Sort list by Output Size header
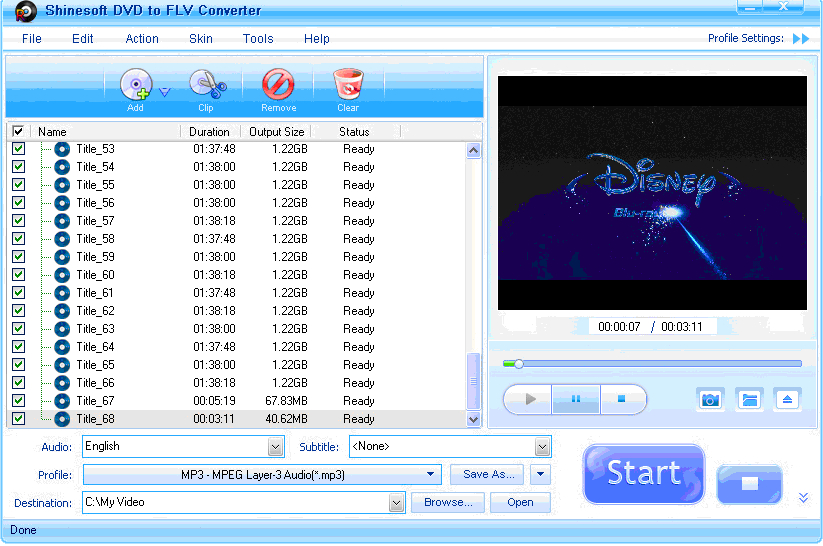Viewport: 823px width, 546px height. coord(276,132)
